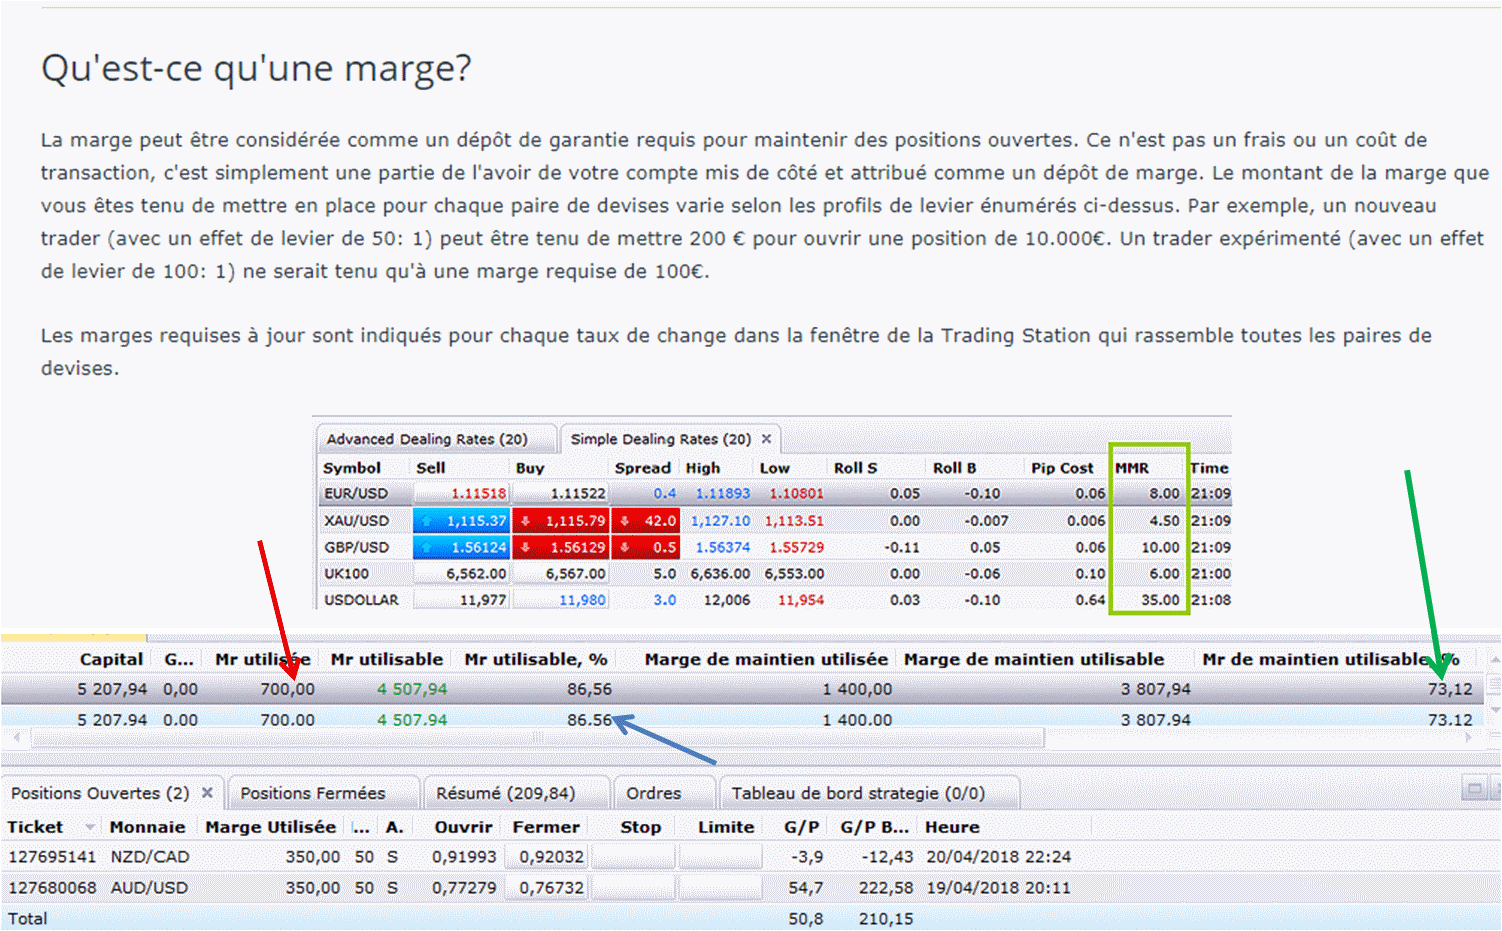Select the XAU/USD symbol
The image size is (1502, 931).
click(356, 521)
